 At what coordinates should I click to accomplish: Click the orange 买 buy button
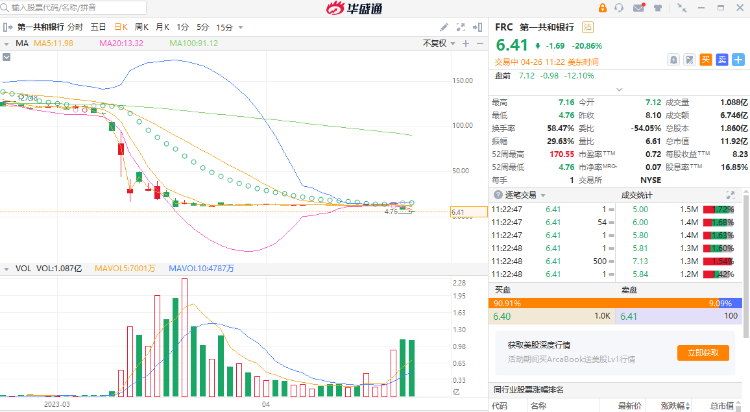click(x=706, y=59)
